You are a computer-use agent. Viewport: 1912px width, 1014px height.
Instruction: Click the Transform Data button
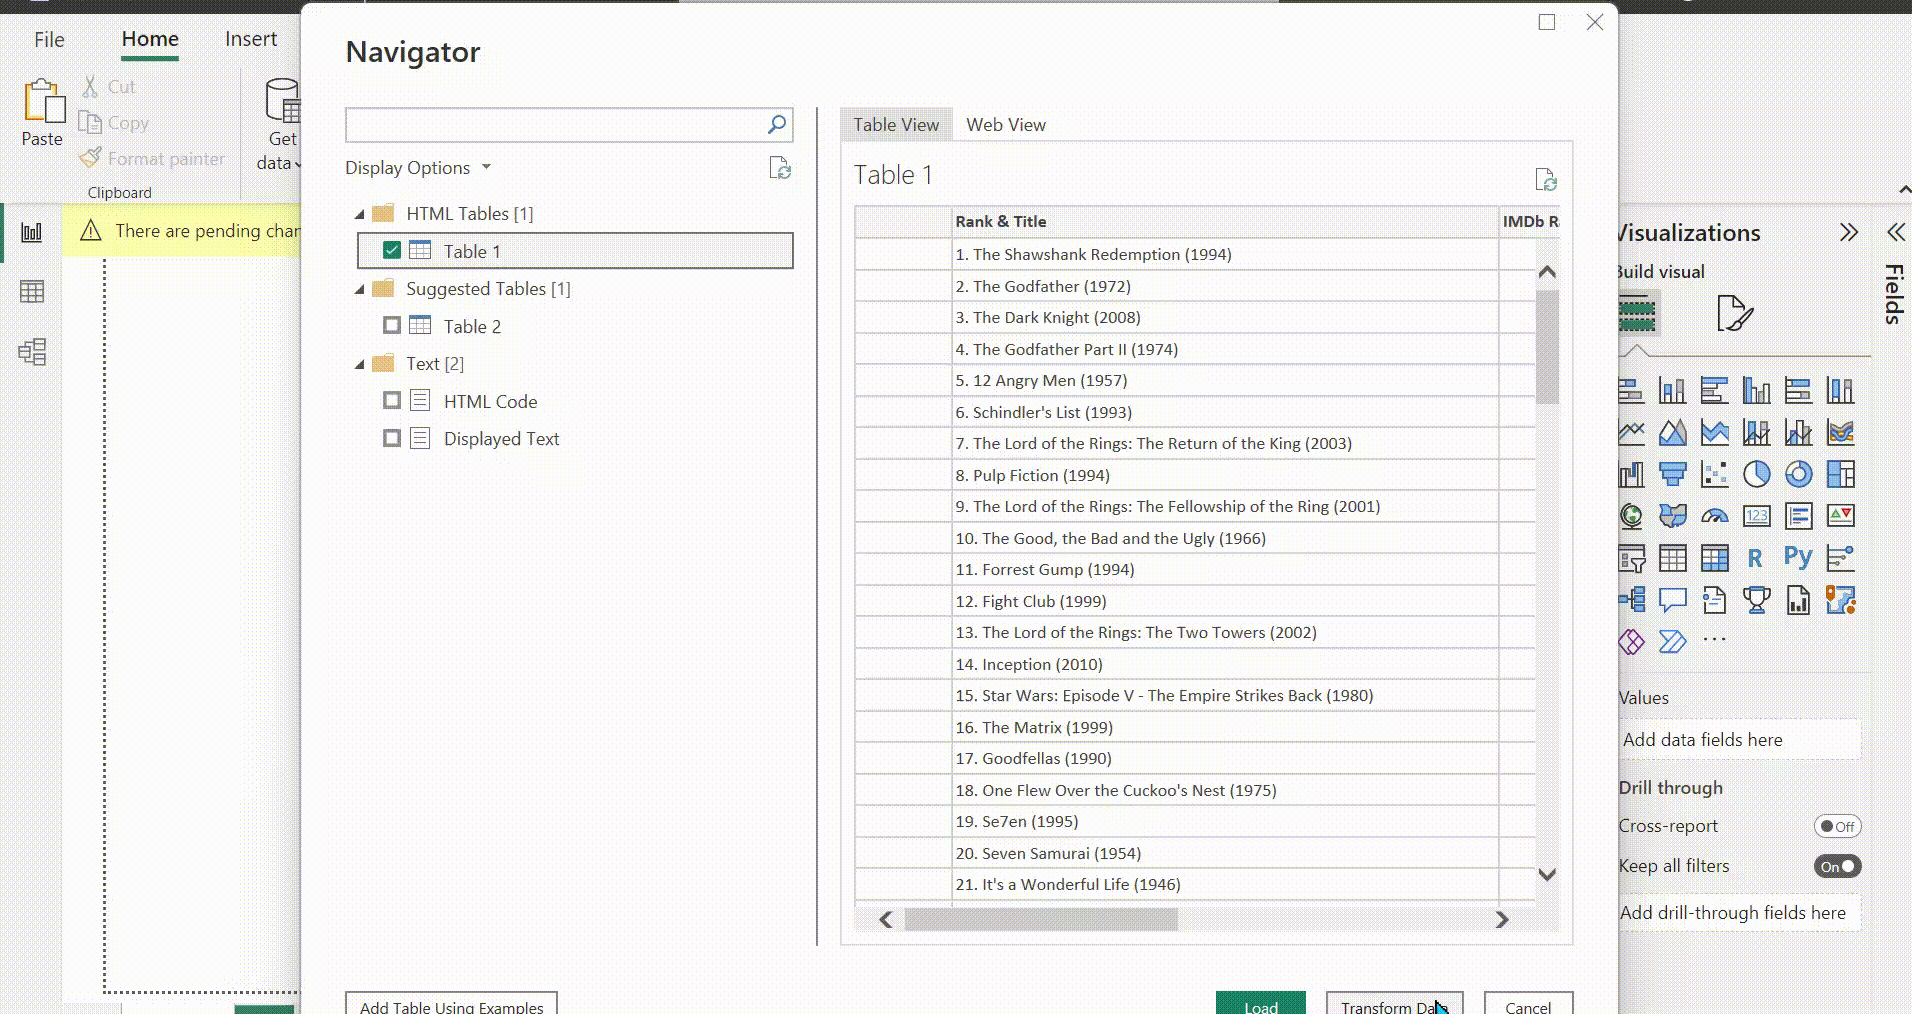[x=1395, y=1003]
